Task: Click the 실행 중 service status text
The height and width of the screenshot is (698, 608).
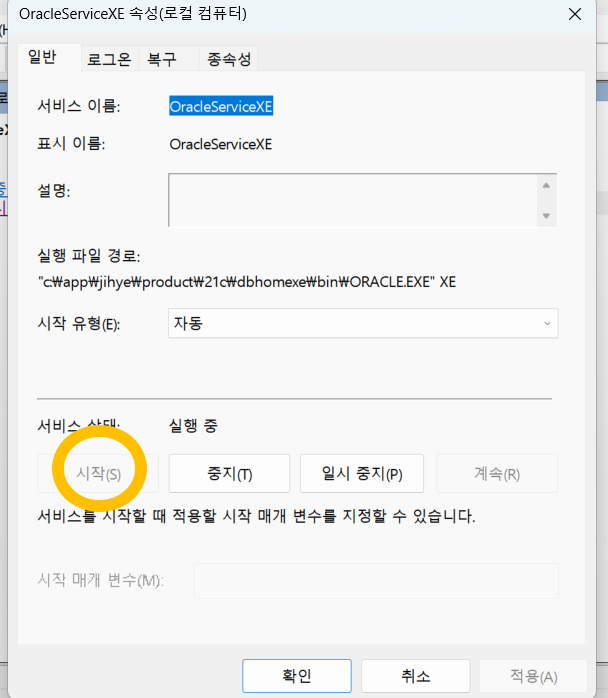Action: [x=193, y=426]
